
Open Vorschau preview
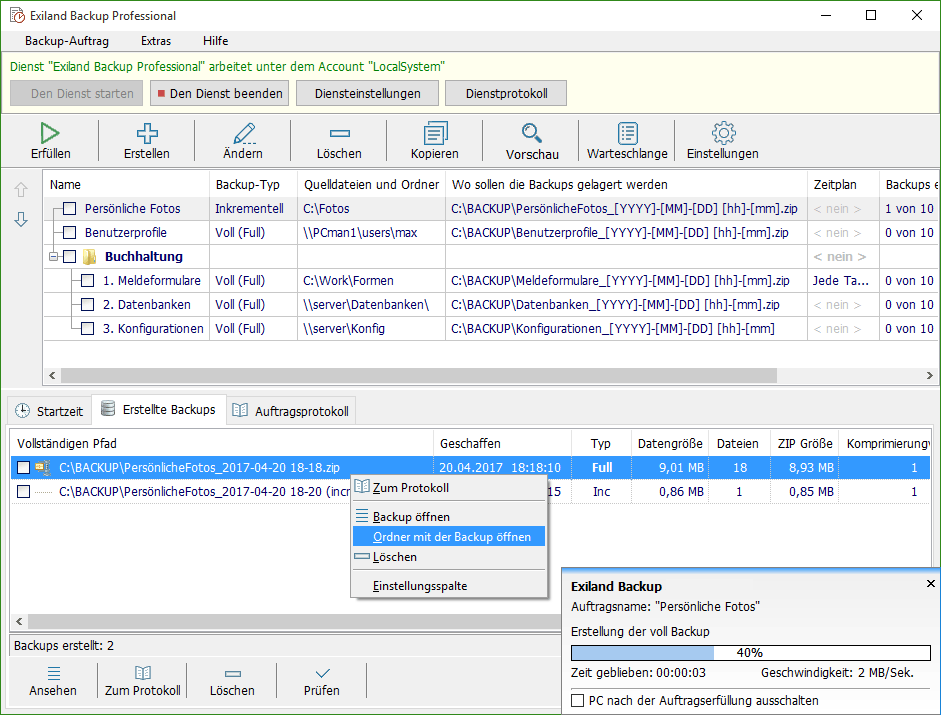click(x=532, y=133)
